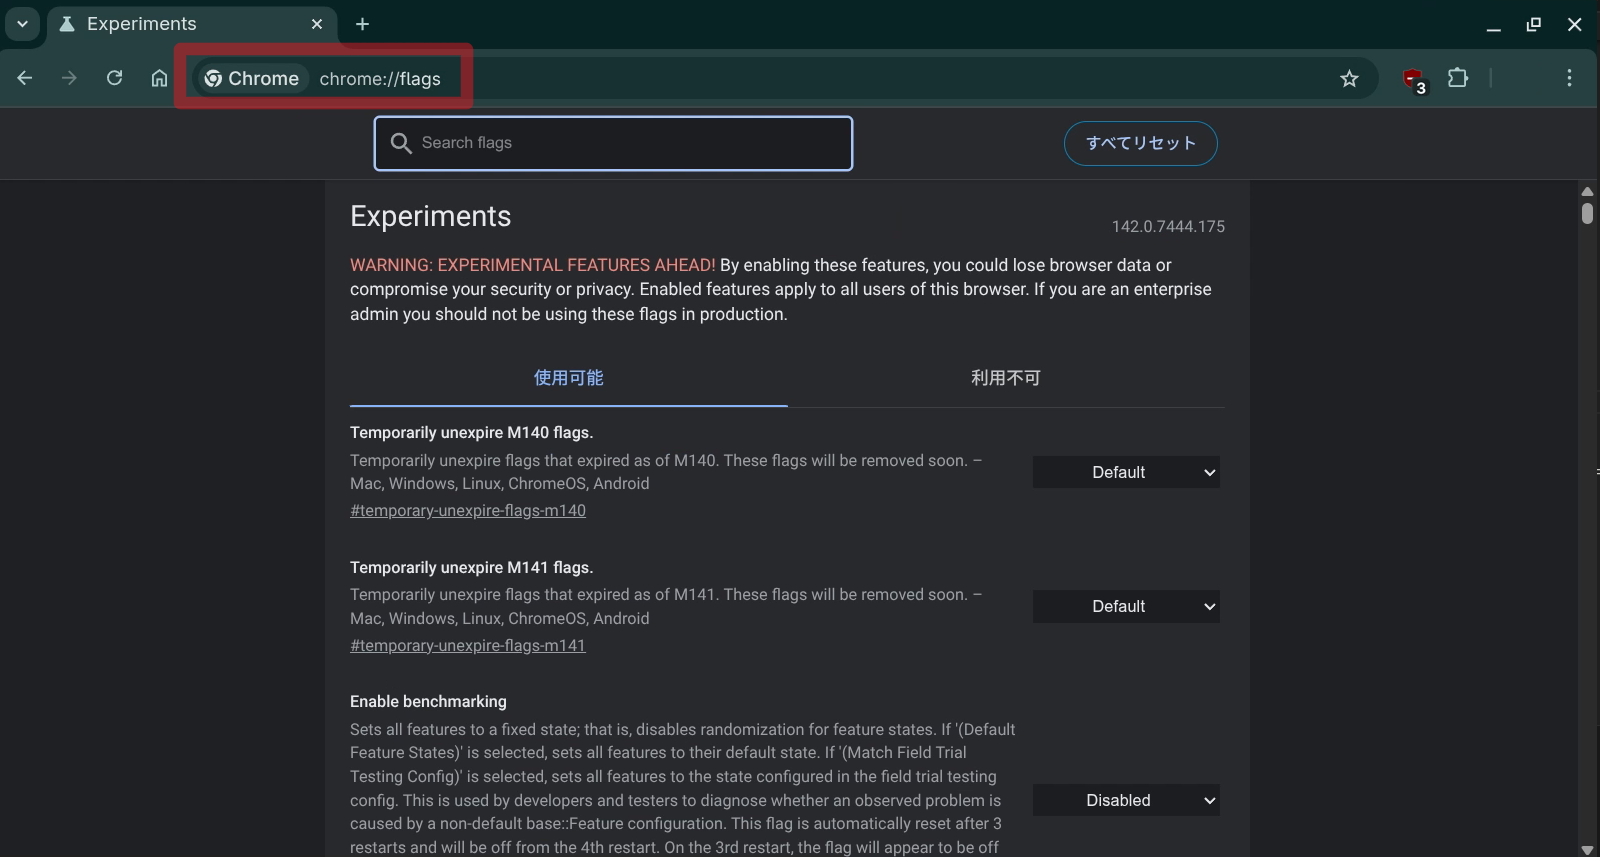Open the Extensions puzzle-piece menu

[1458, 78]
